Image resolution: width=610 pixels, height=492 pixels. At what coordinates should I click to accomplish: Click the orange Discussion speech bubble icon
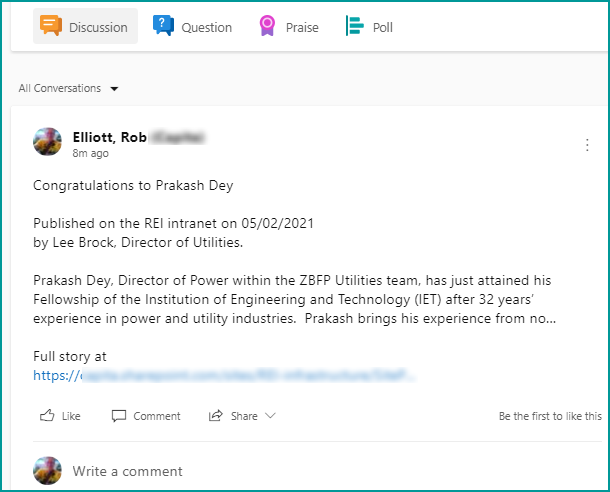51,26
